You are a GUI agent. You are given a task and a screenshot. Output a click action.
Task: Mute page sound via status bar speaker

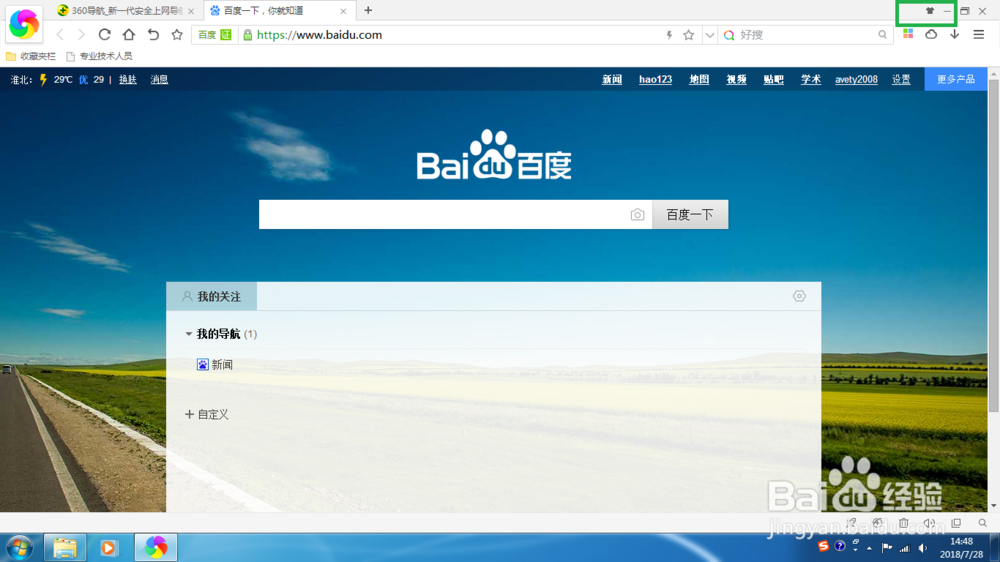(930, 523)
